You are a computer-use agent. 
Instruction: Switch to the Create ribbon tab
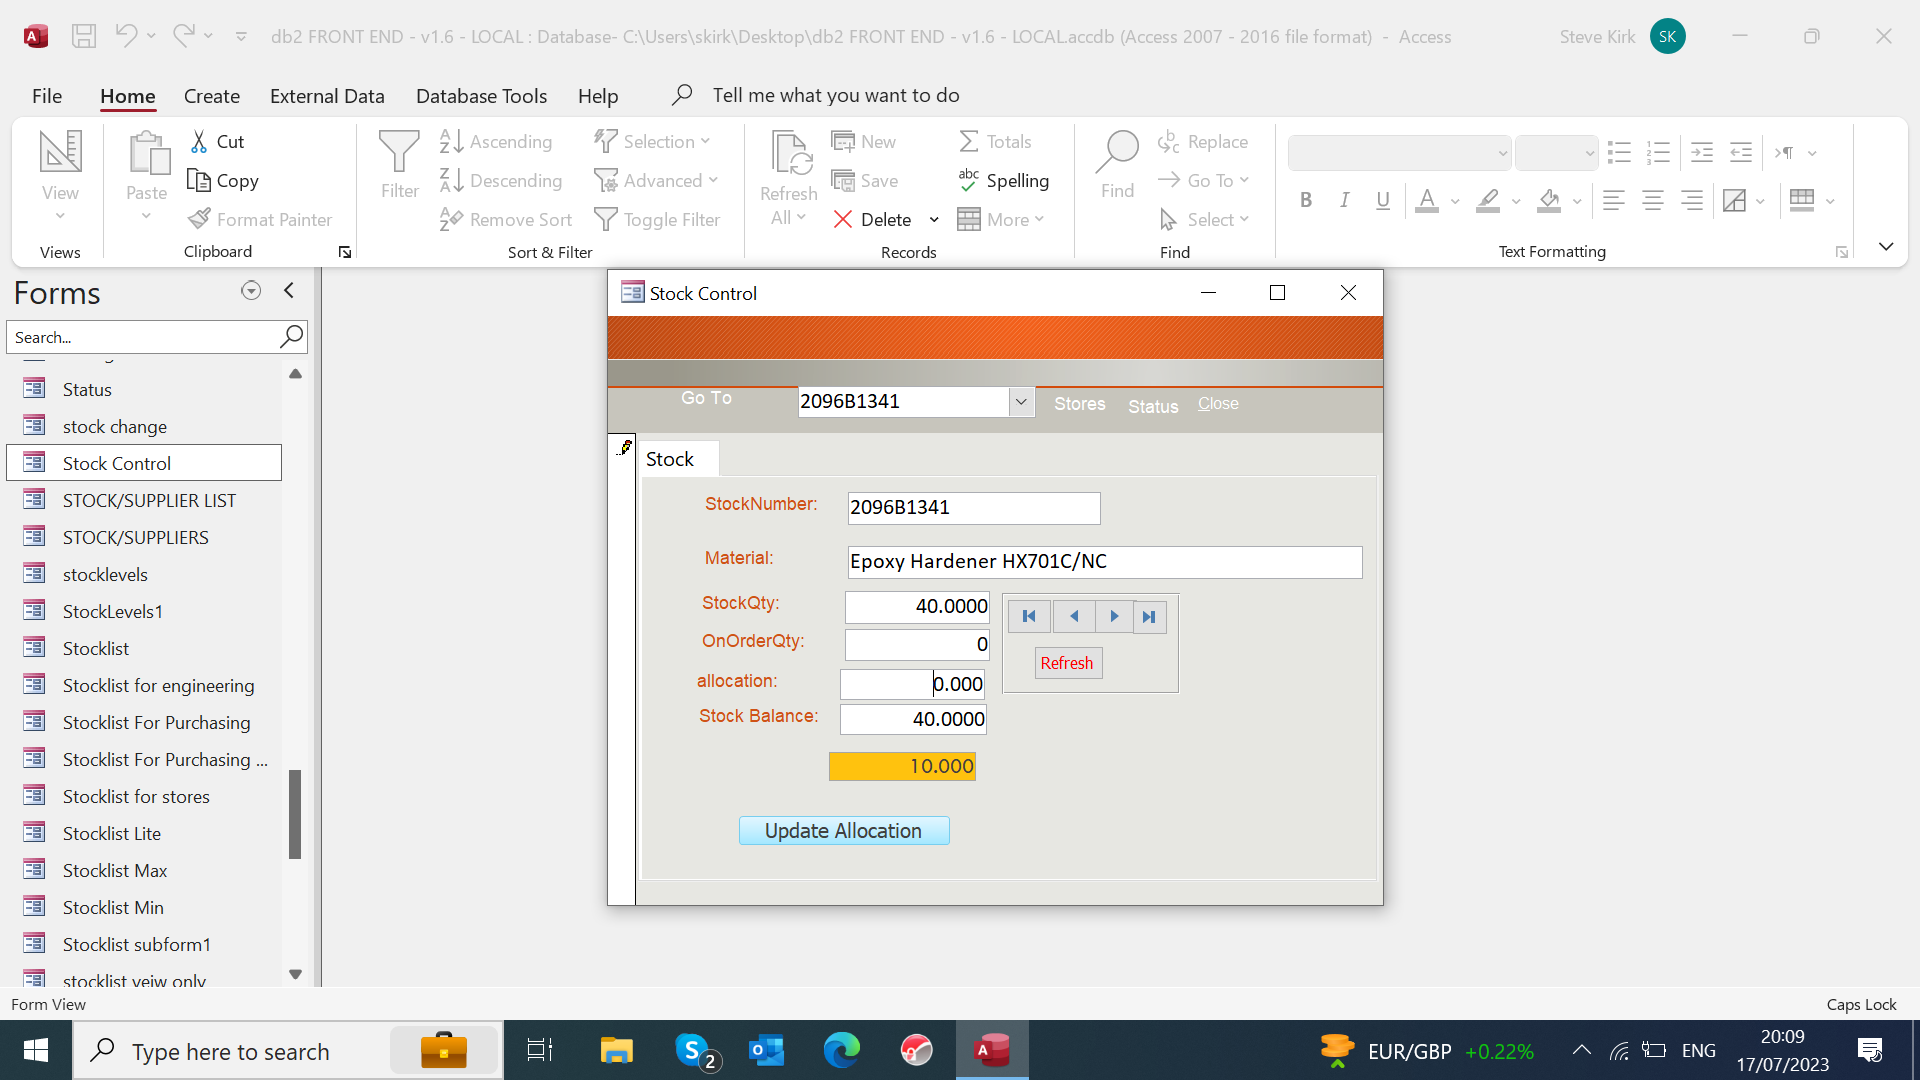pyautogui.click(x=211, y=96)
